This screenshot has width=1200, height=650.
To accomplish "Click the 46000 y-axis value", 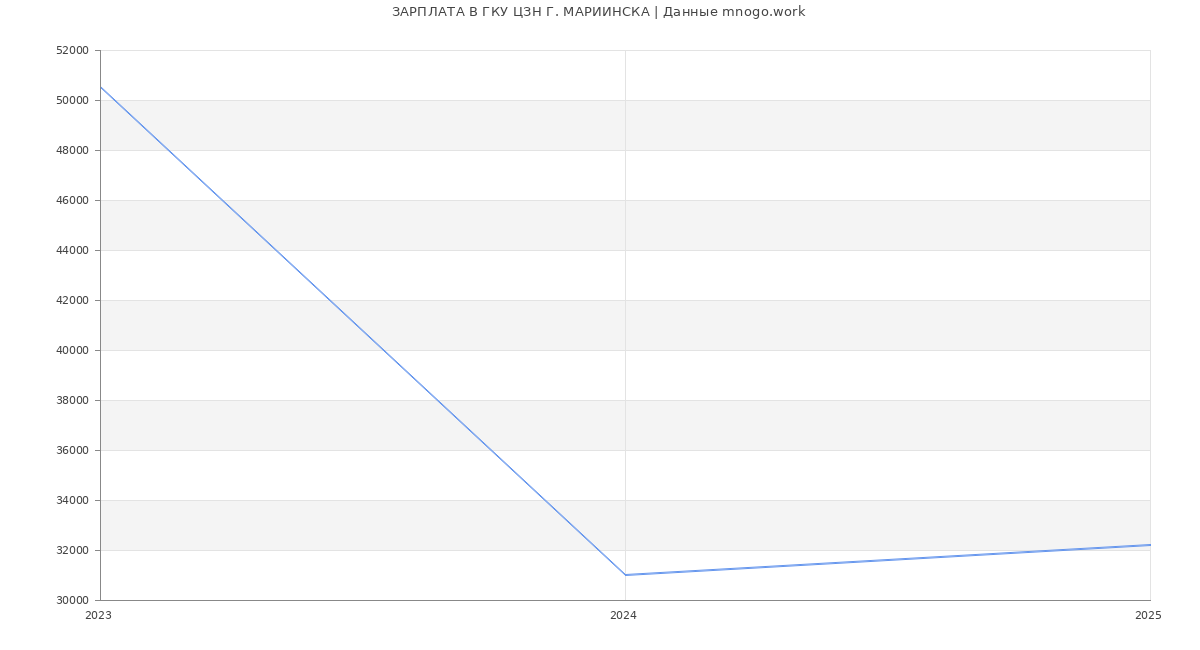I will [x=72, y=200].
